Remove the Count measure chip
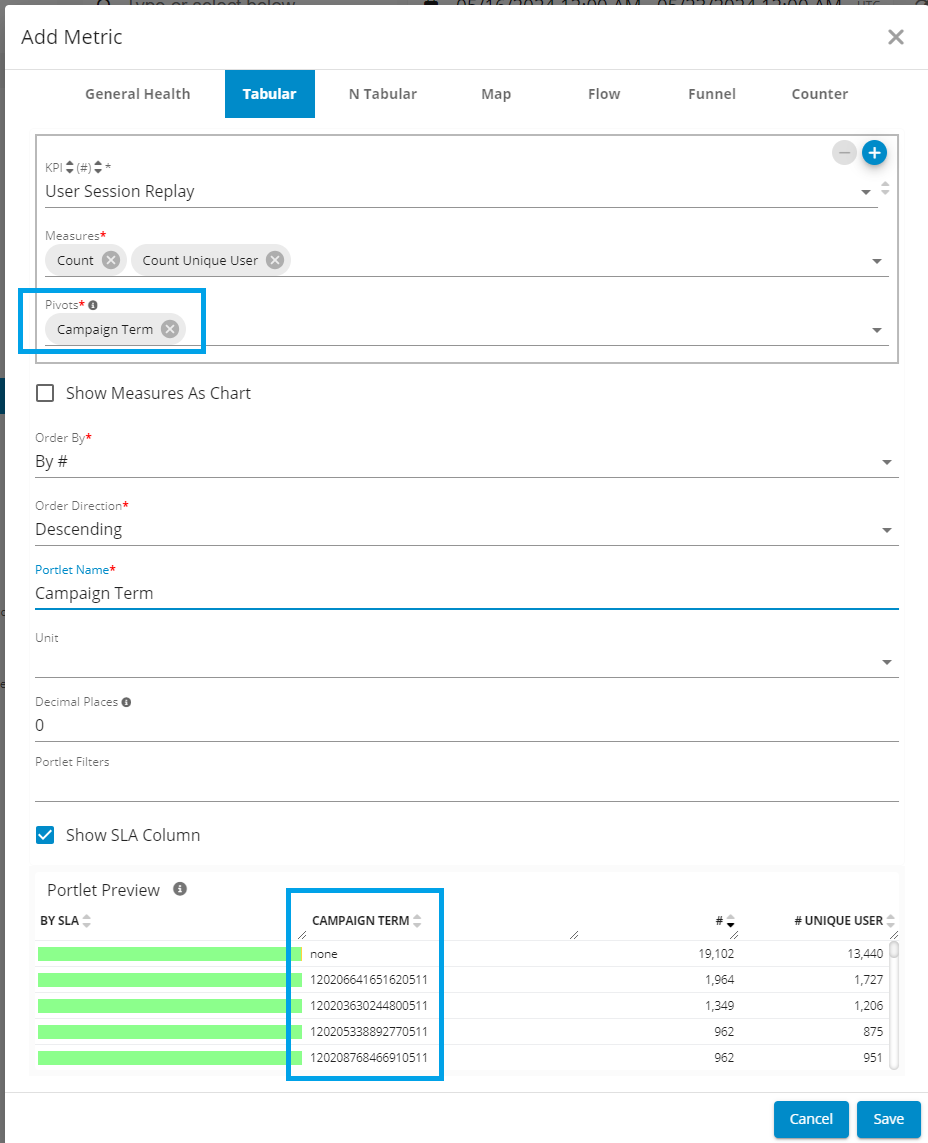 pyautogui.click(x=111, y=260)
